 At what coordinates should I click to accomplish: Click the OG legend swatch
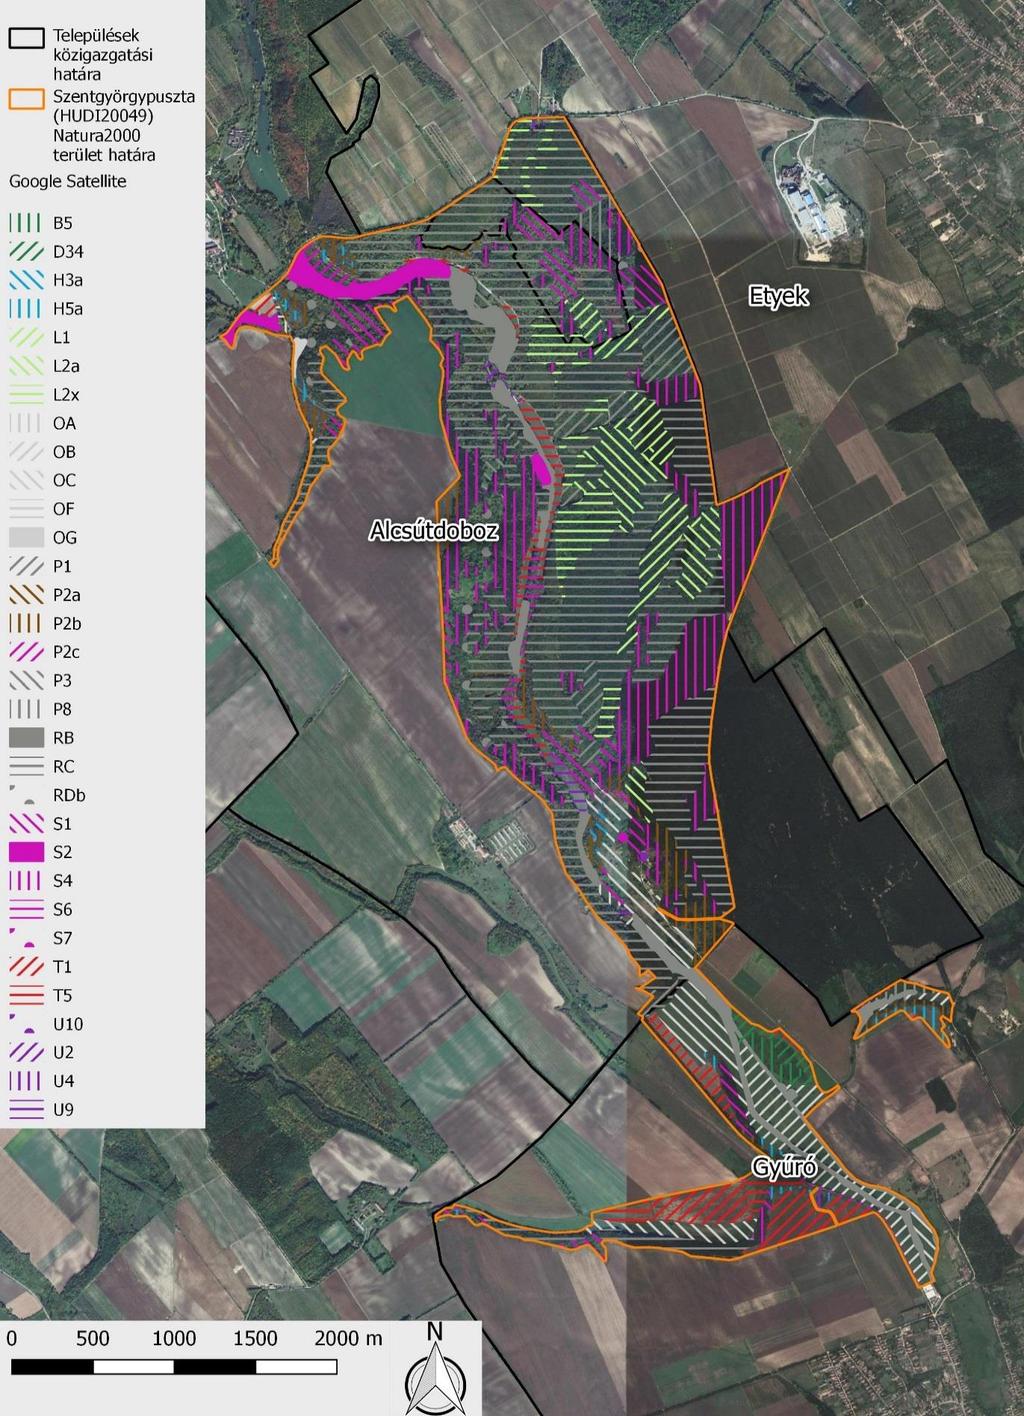pos(26,537)
